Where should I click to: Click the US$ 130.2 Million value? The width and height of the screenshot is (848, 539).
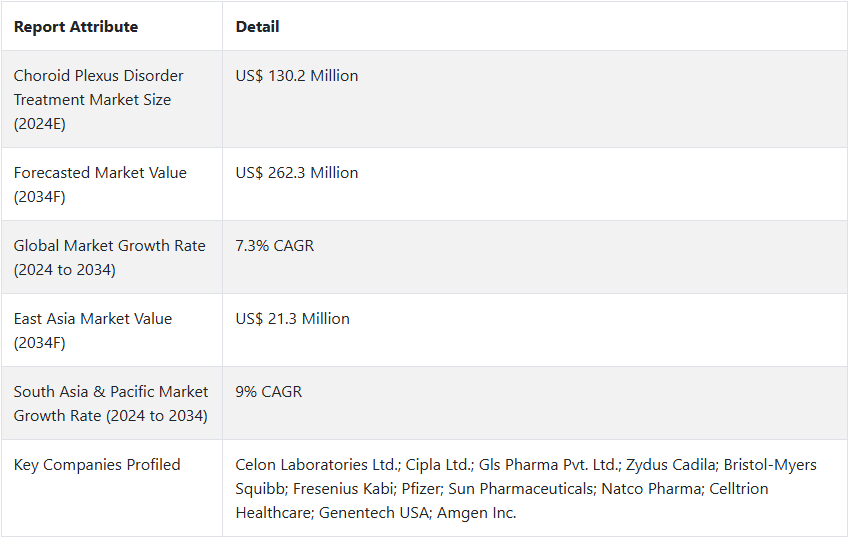click(x=297, y=76)
